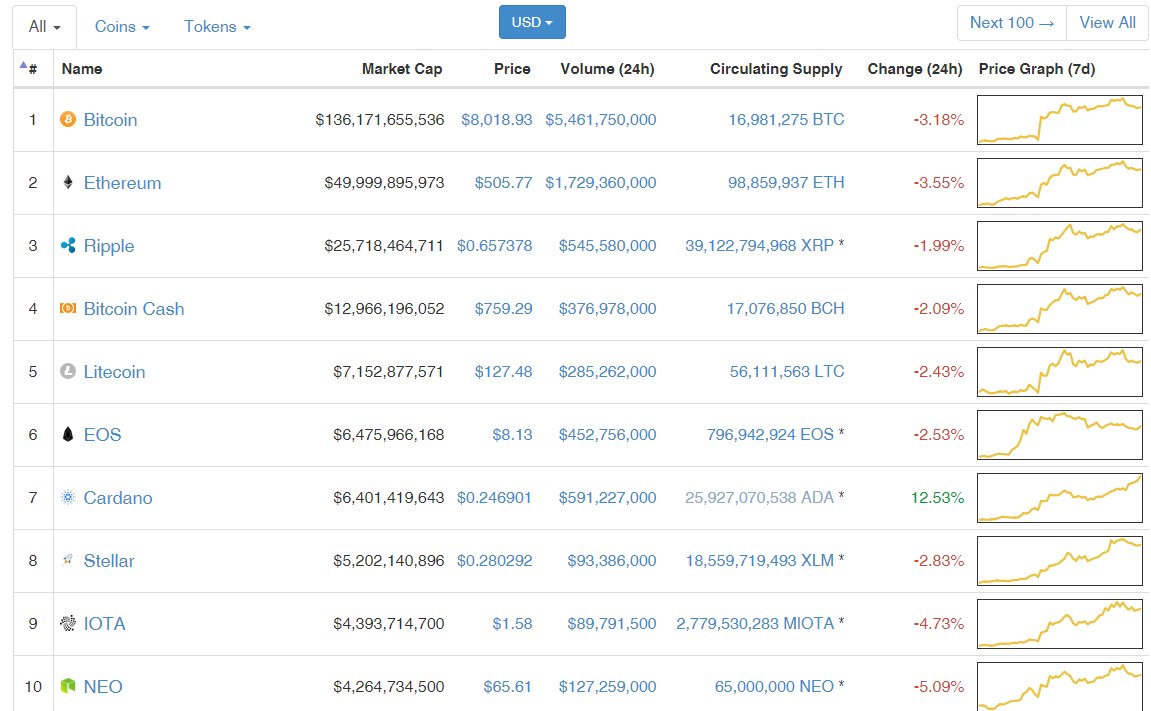
Task: Click the IOTA logo icon
Action: tap(68, 624)
